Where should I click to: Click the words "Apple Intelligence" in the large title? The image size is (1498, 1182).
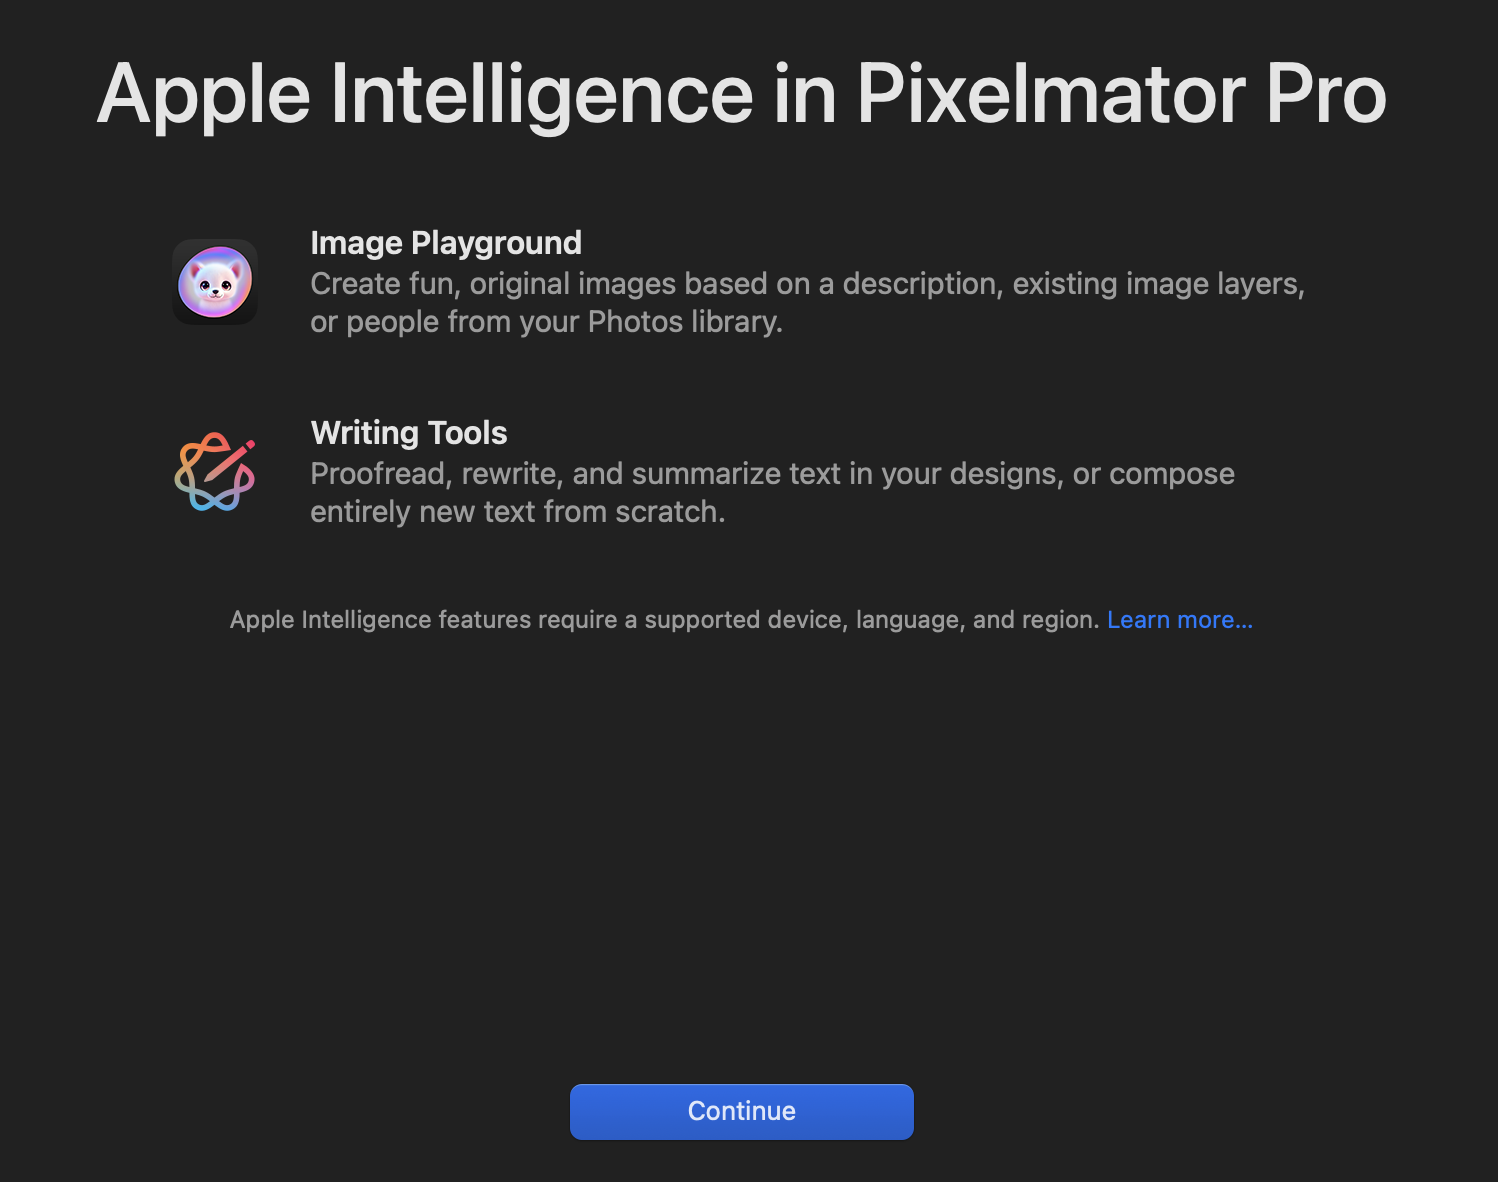coord(425,96)
